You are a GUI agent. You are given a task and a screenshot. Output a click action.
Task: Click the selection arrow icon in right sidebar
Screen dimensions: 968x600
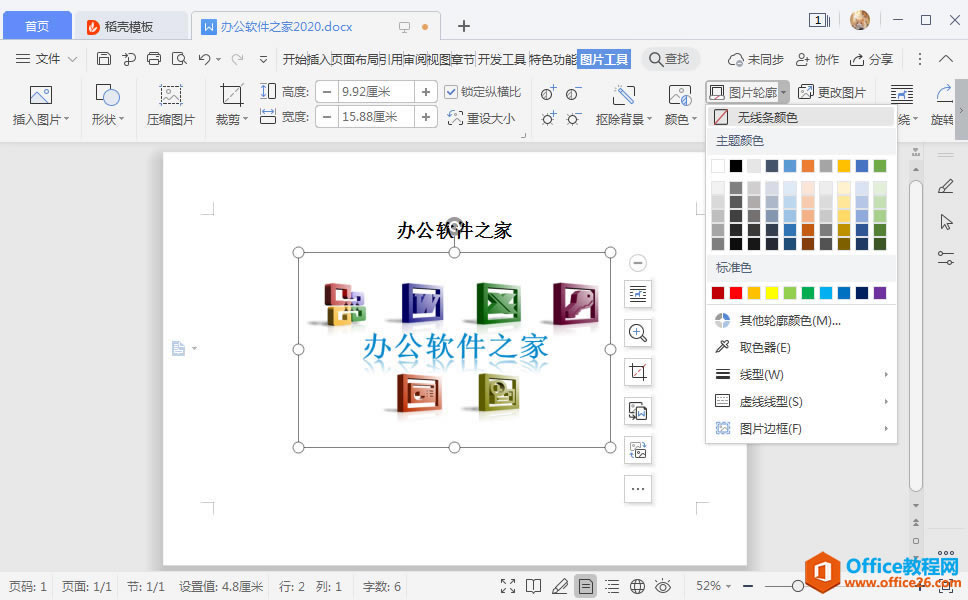tap(946, 222)
